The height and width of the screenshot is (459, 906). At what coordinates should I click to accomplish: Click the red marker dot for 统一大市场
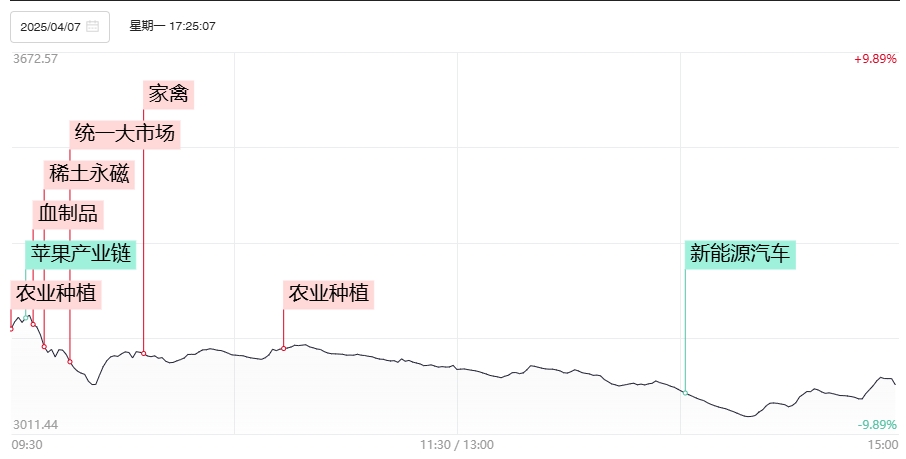(70, 362)
